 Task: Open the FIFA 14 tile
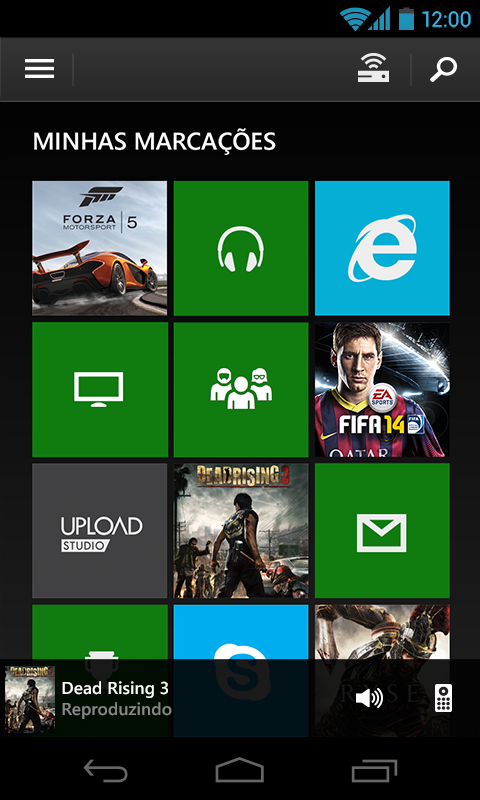coord(382,389)
